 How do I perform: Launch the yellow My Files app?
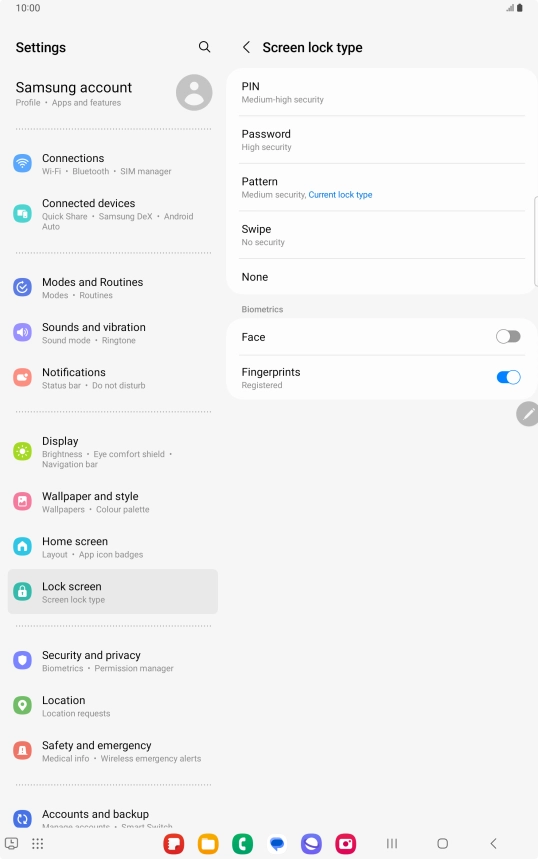(208, 844)
